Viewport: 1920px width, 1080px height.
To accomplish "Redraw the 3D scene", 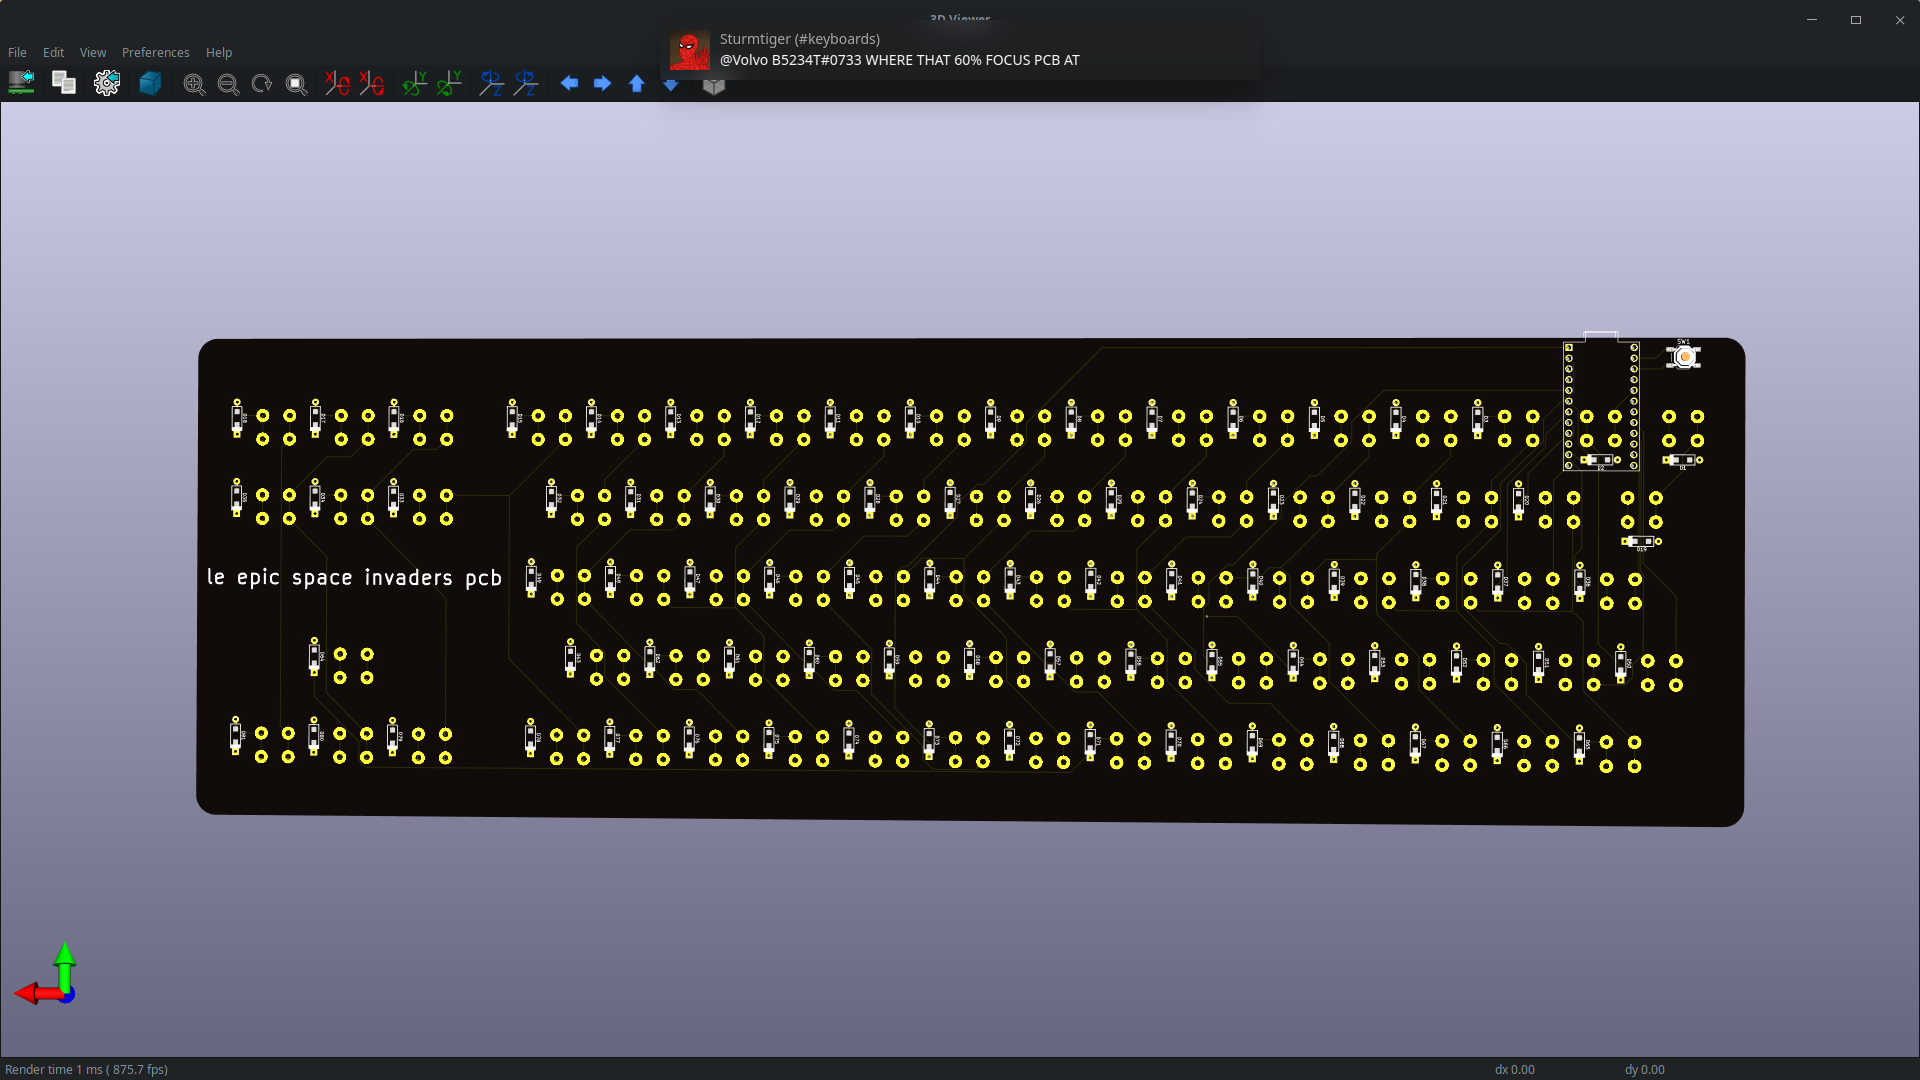I will coord(260,84).
